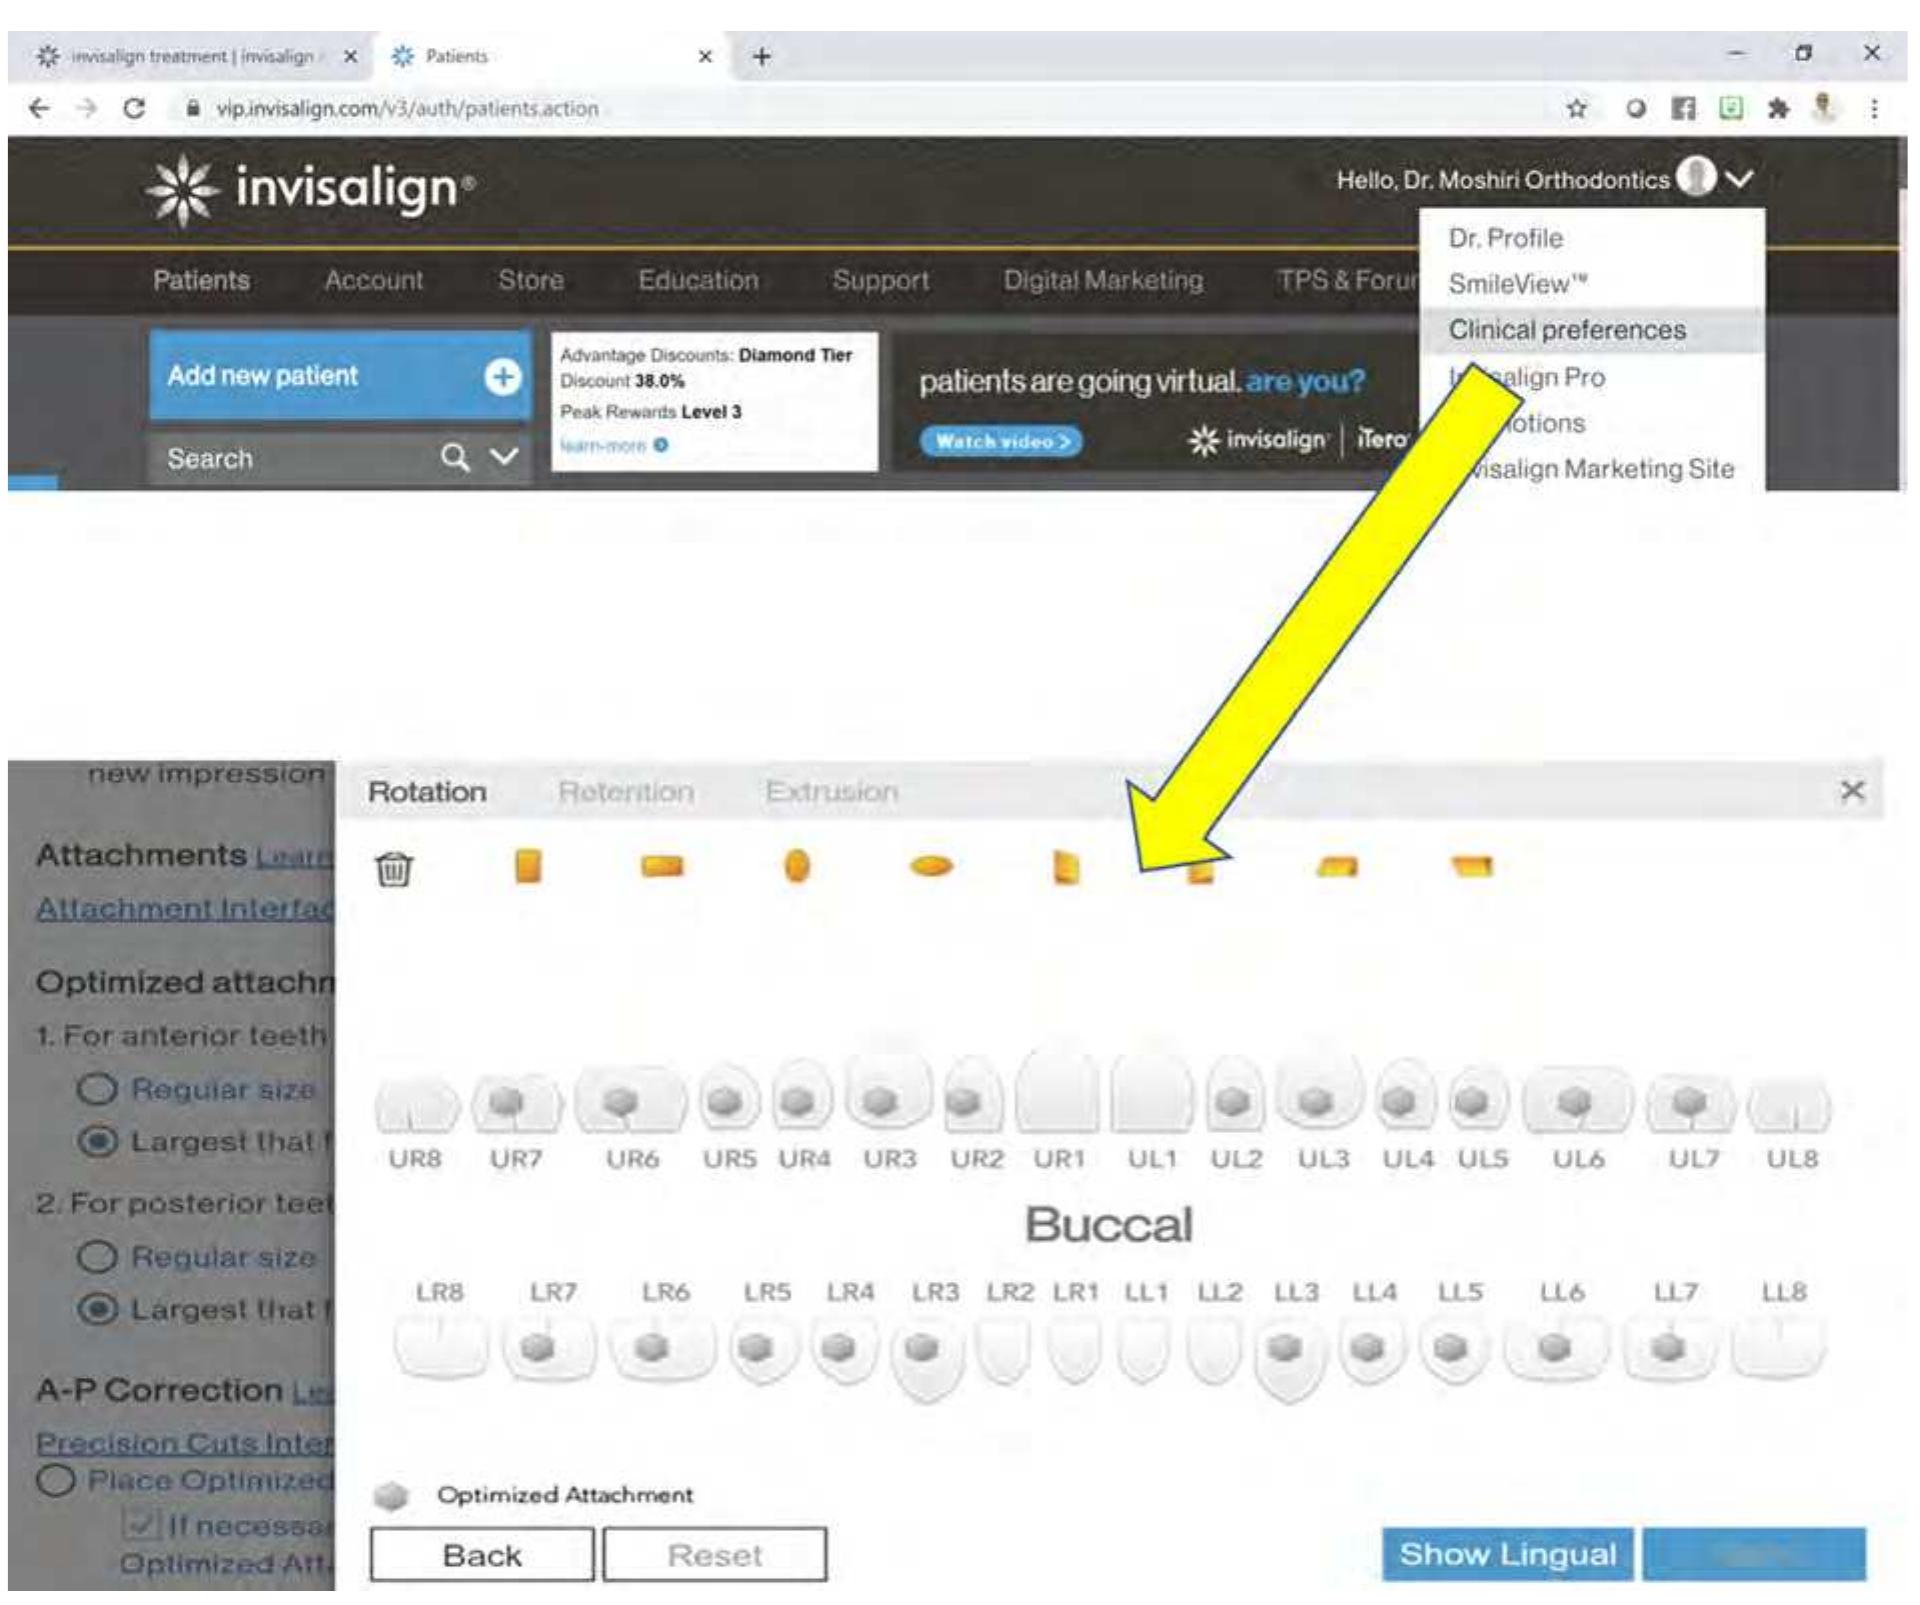This screenshot has height=1605, width=1920.
Task: Select the vertical ellipsoid attachment shape
Action: coord(797,866)
